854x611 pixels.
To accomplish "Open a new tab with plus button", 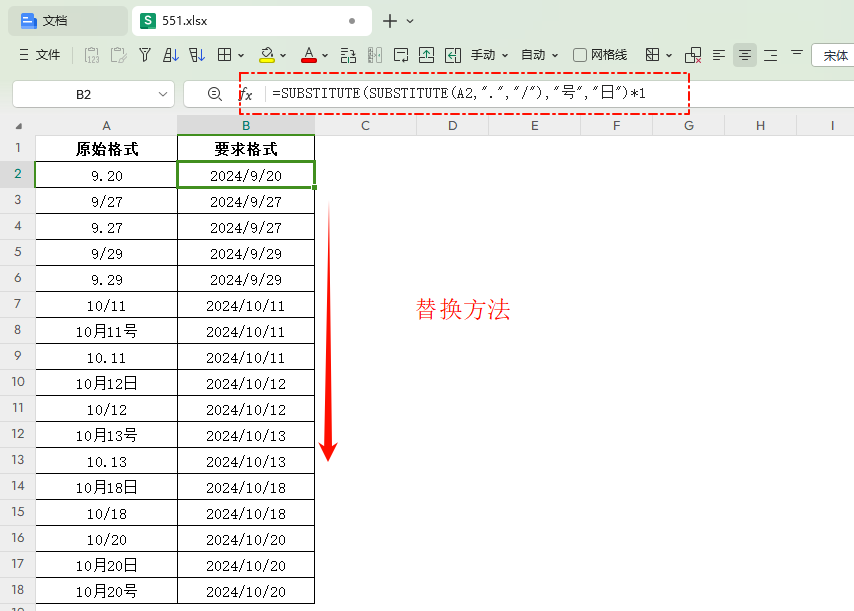I will [390, 21].
